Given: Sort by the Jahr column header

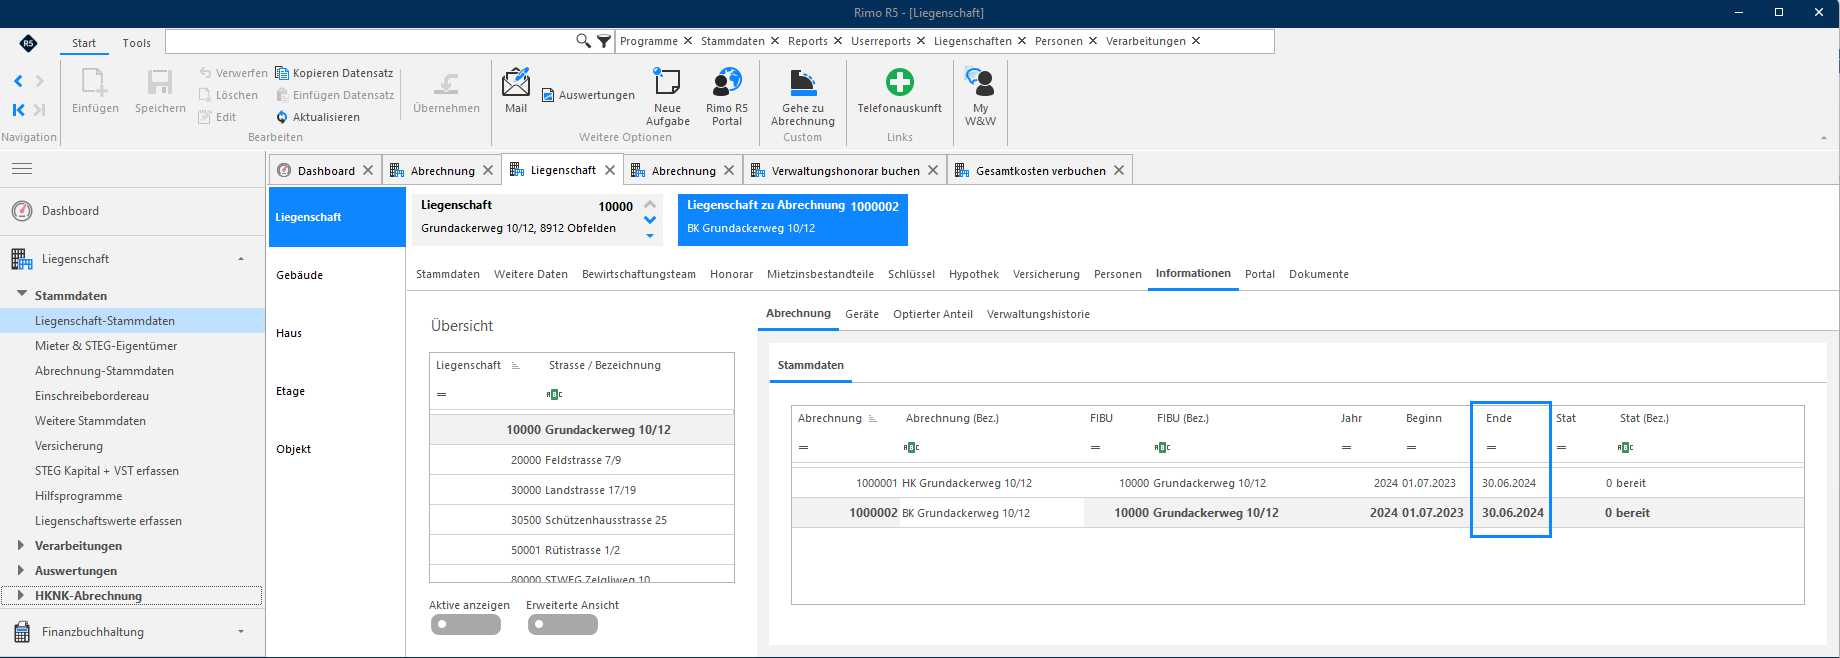Looking at the screenshot, I should pyautogui.click(x=1352, y=418).
